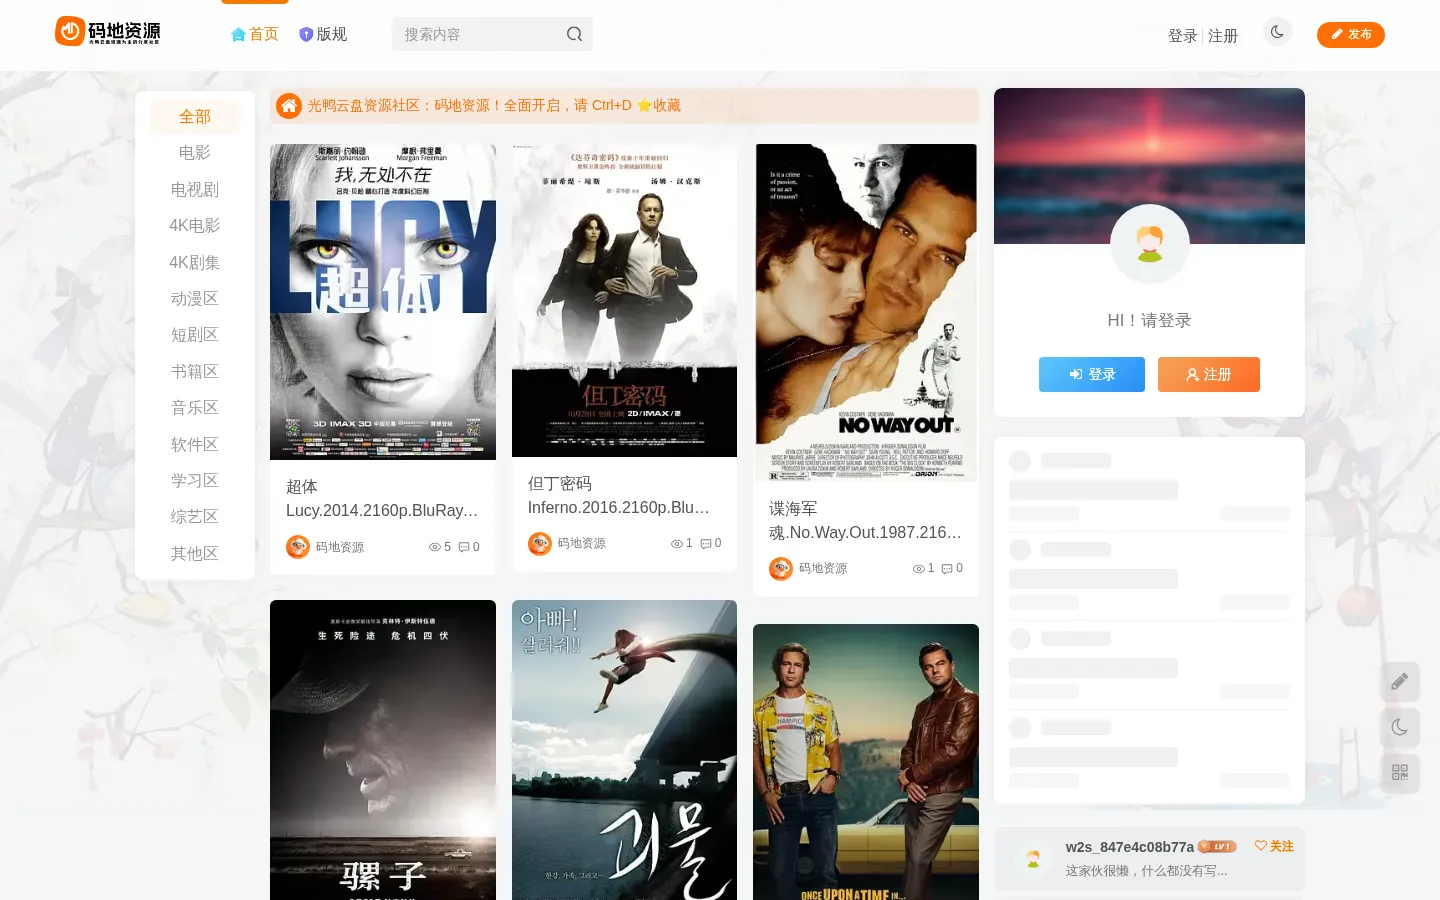The image size is (1440, 900).
Task: Select the 短剧区 category
Action: [x=195, y=335]
